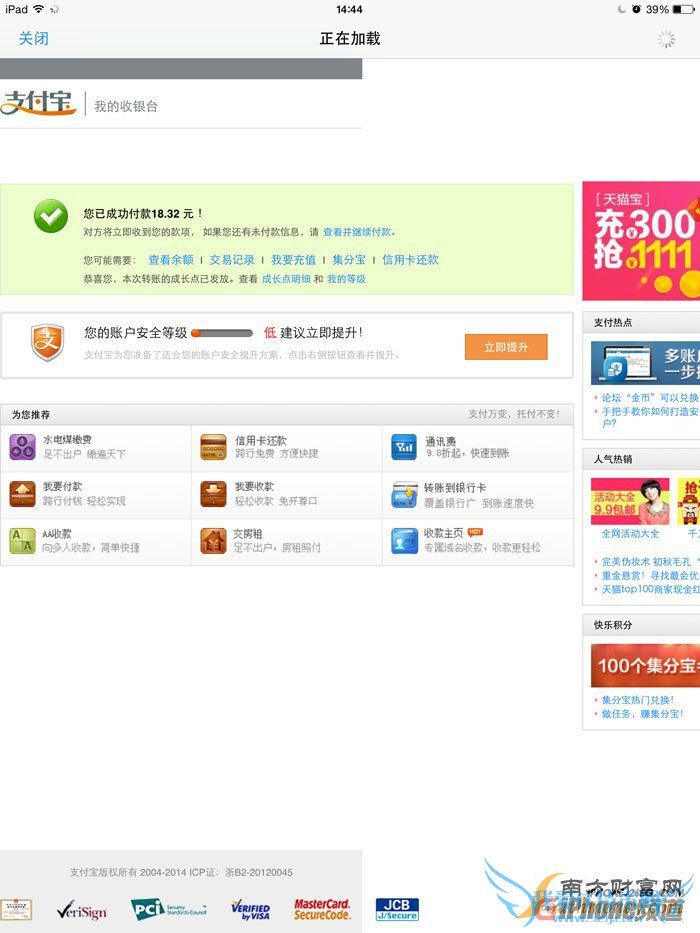Click the 我的收银台 header text
Viewport: 700px width, 933px height.
(126, 107)
